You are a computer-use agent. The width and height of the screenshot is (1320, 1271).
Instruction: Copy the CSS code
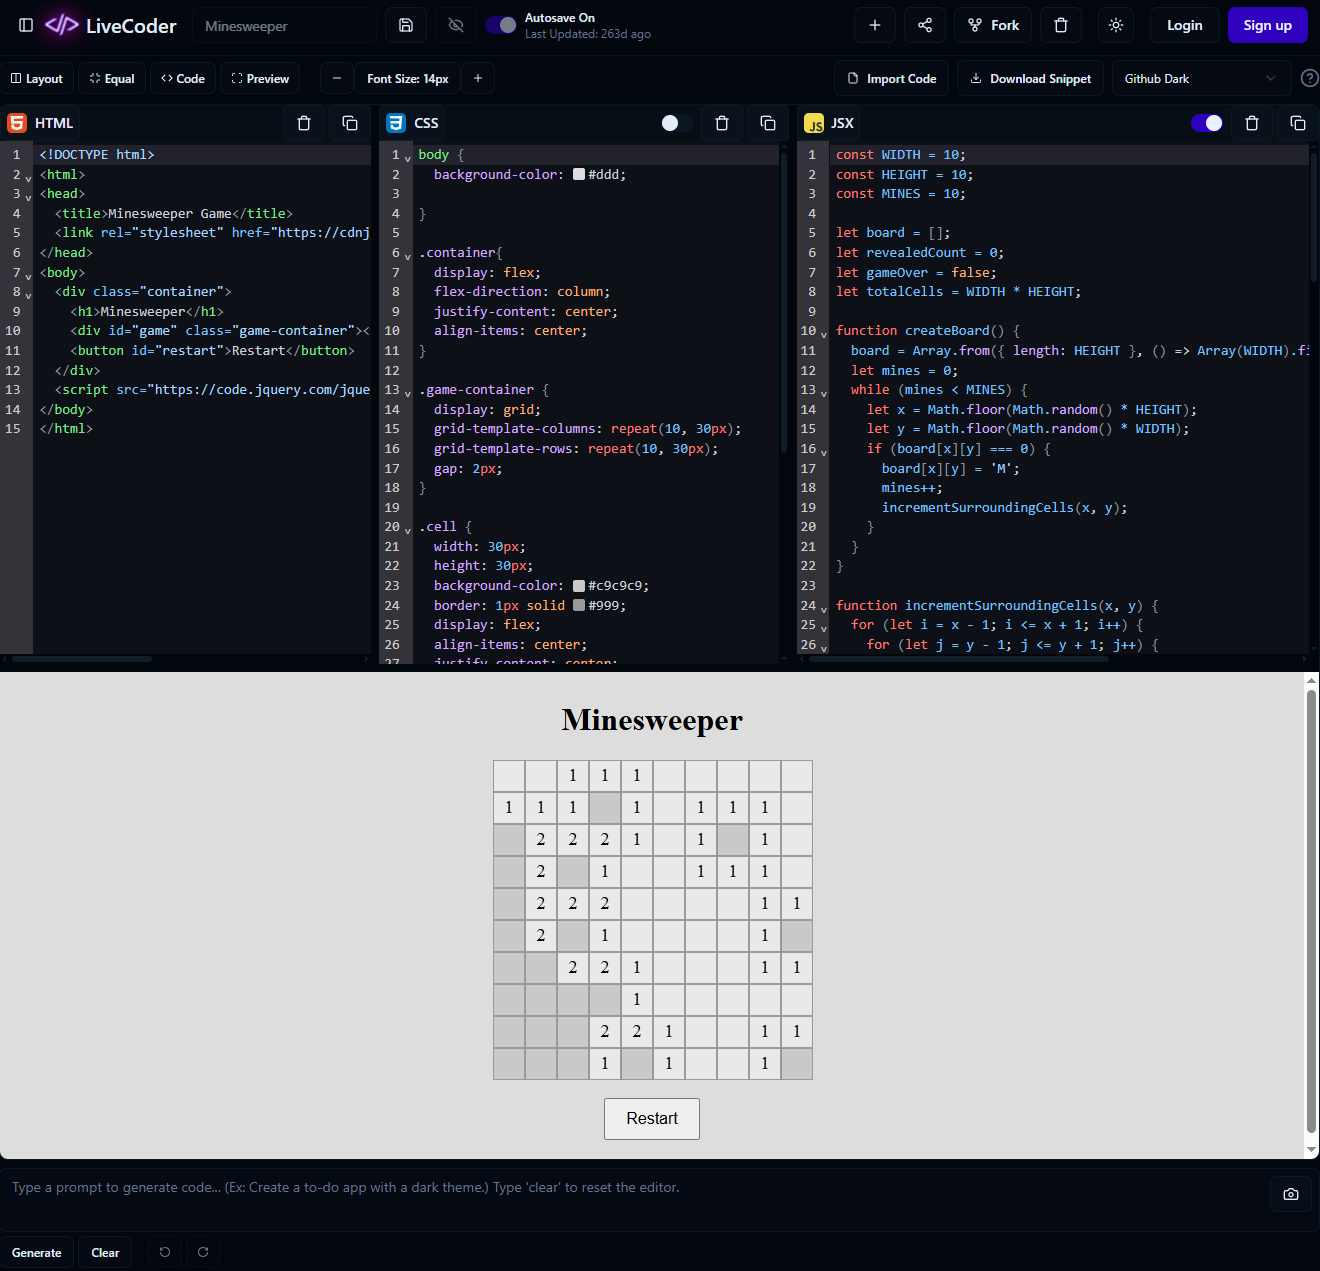point(768,123)
